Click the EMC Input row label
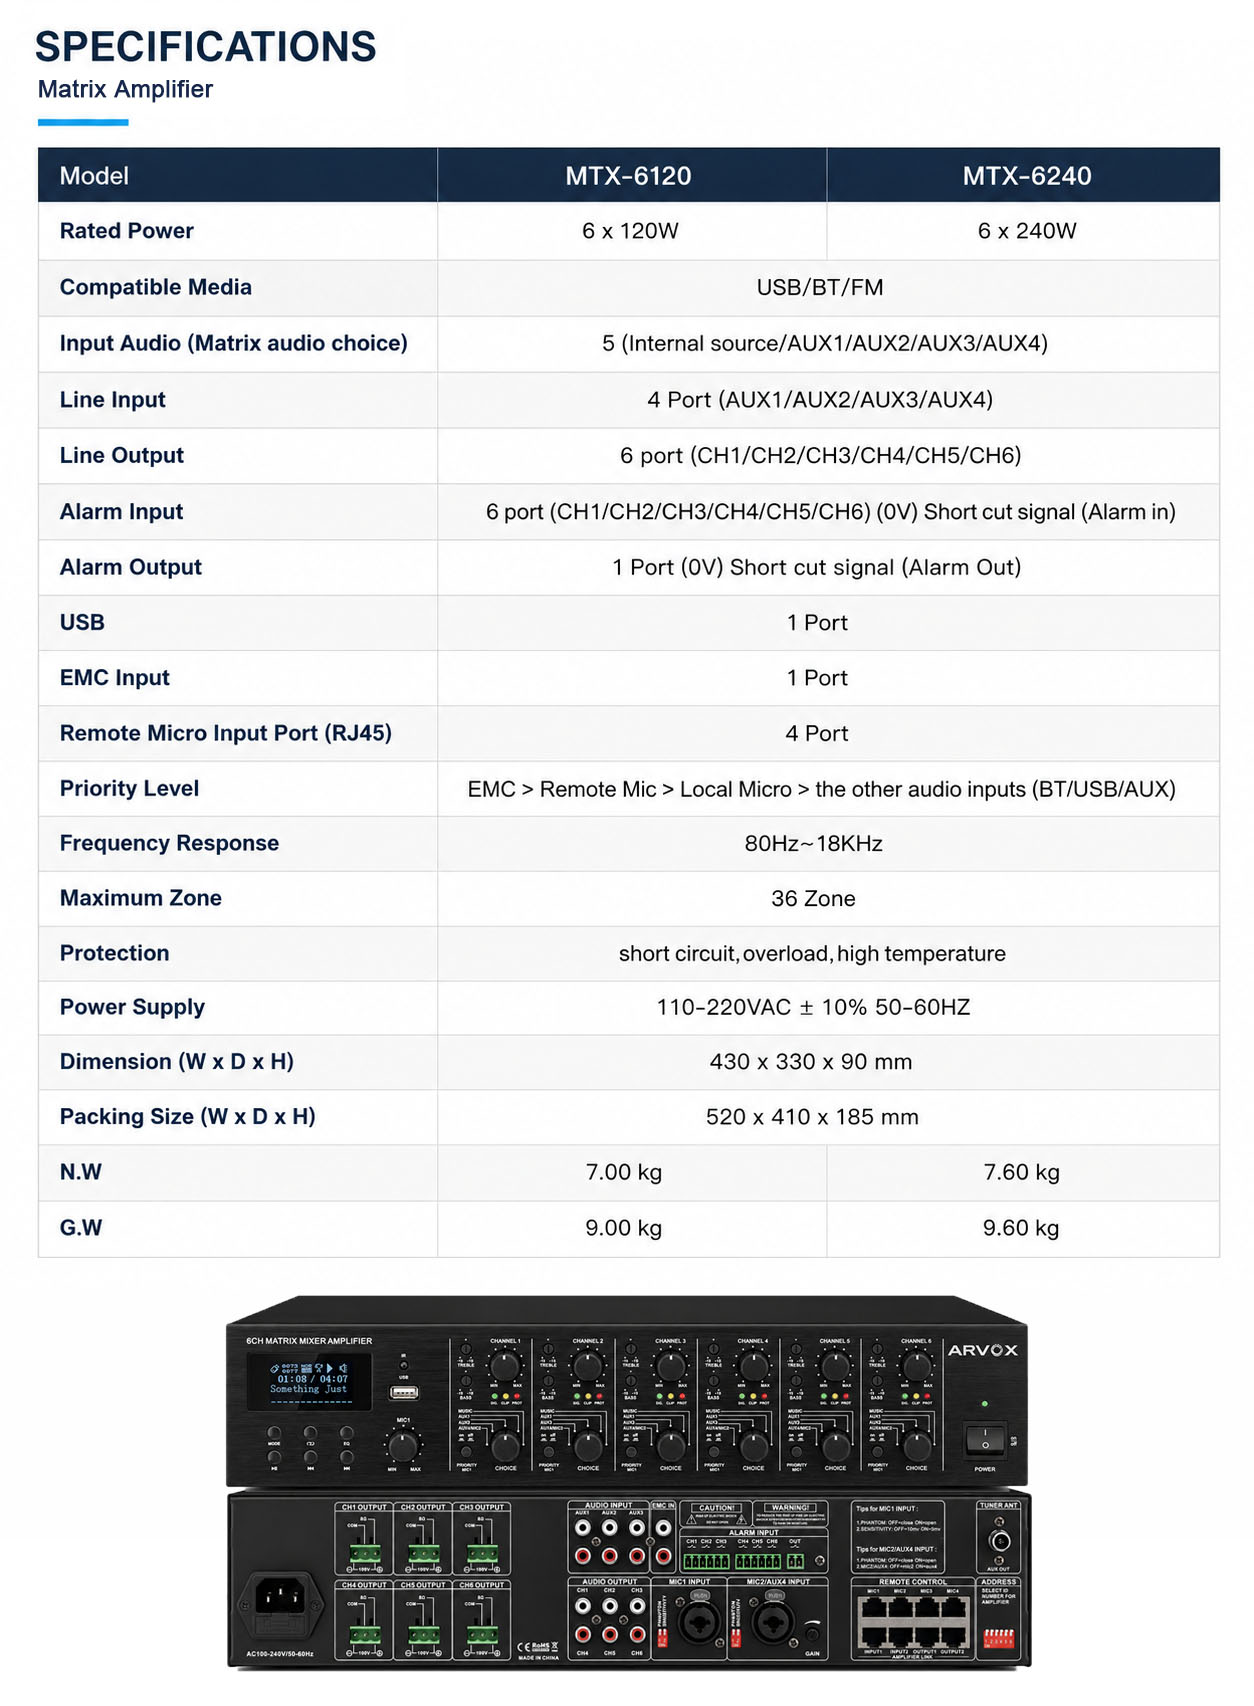Viewport: 1254px width, 1706px height. tap(114, 678)
